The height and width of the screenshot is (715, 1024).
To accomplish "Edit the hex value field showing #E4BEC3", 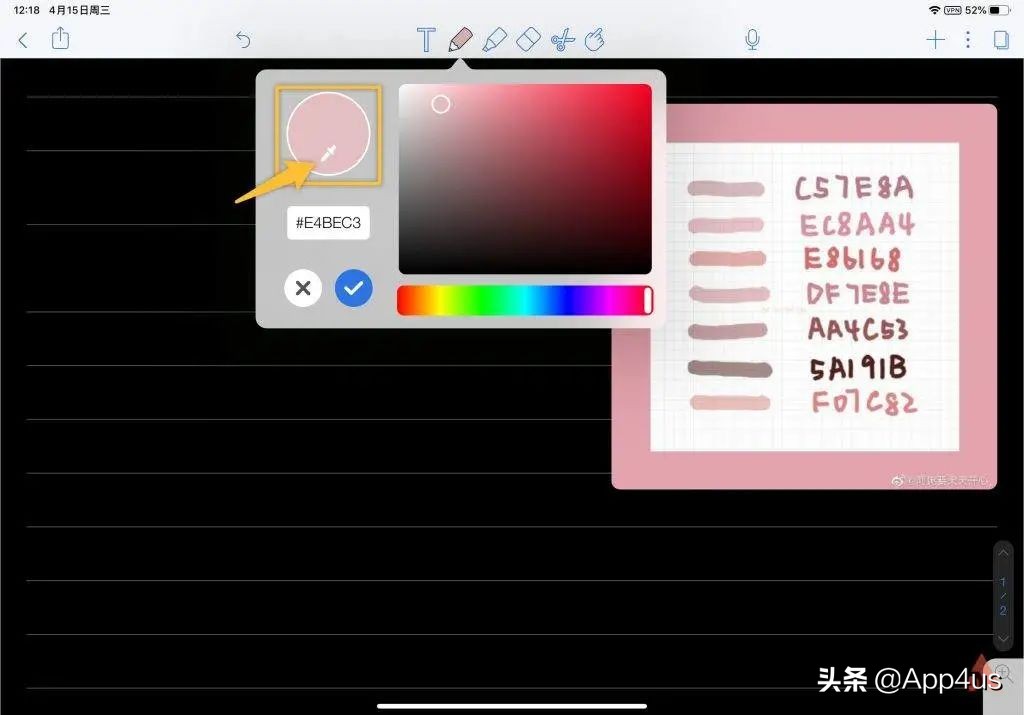I will click(328, 223).
